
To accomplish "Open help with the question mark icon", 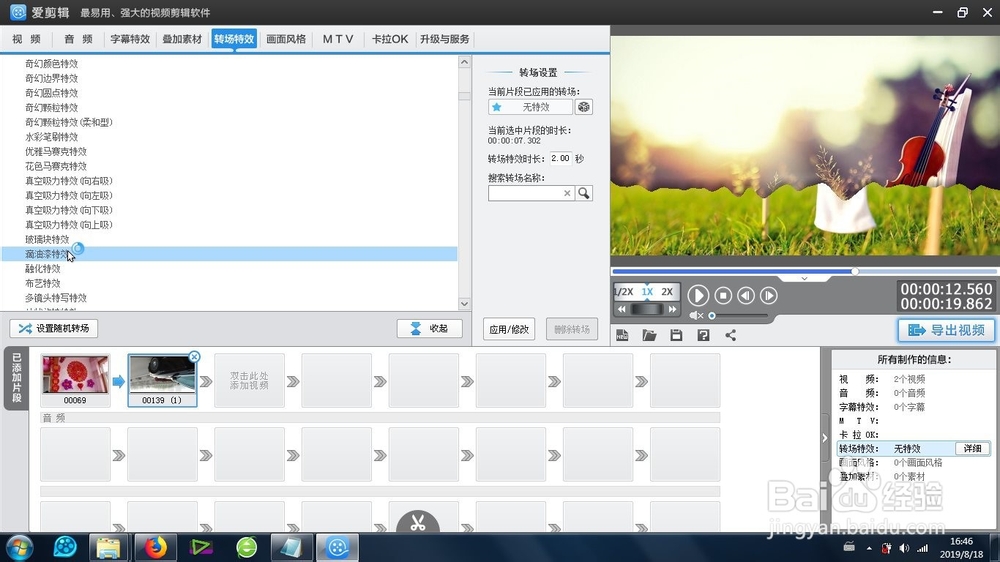I will pos(703,336).
